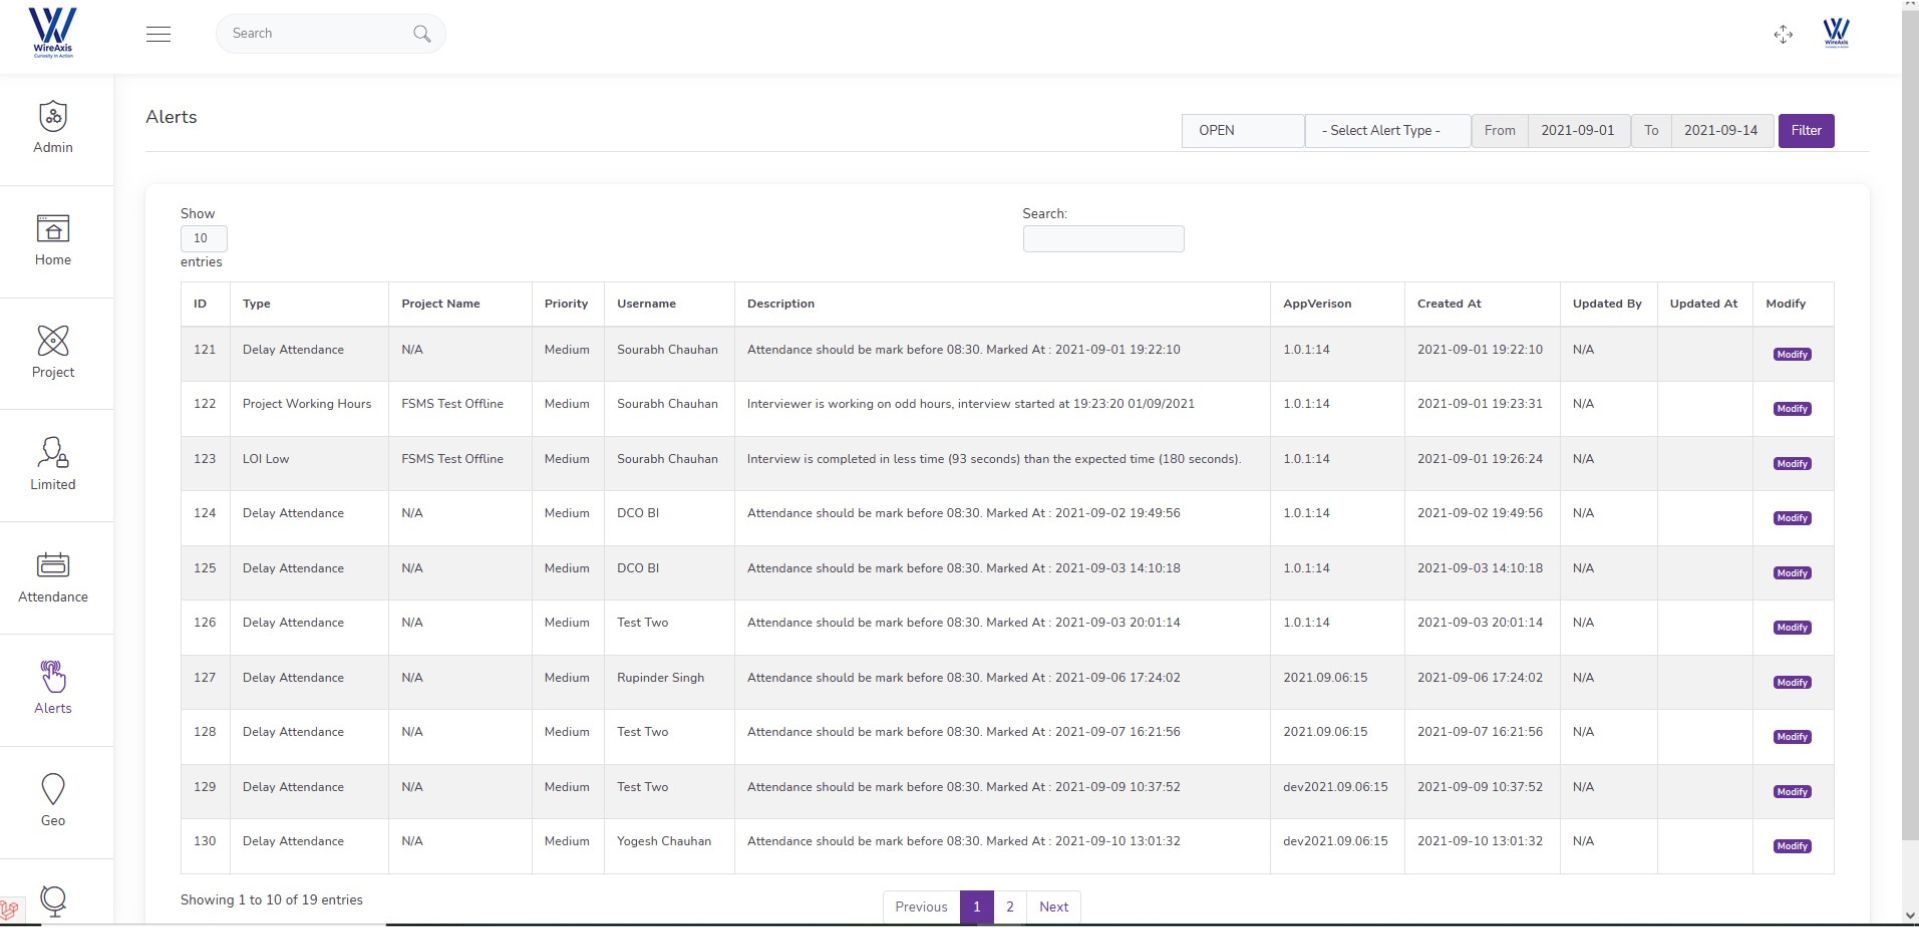Open the Show entries count dropdown
The width and height of the screenshot is (1919, 928).
click(203, 238)
